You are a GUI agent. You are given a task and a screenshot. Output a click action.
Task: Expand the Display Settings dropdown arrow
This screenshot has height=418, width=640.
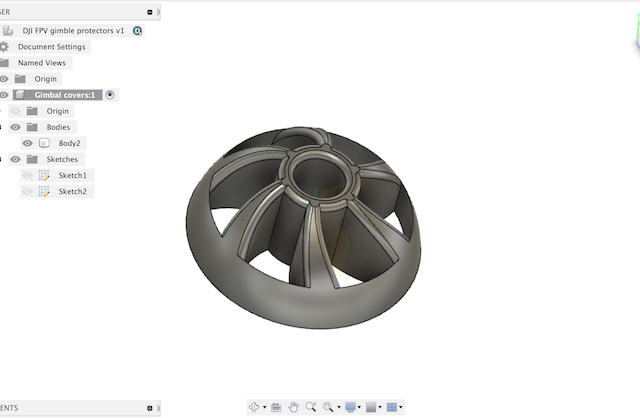tap(359, 407)
